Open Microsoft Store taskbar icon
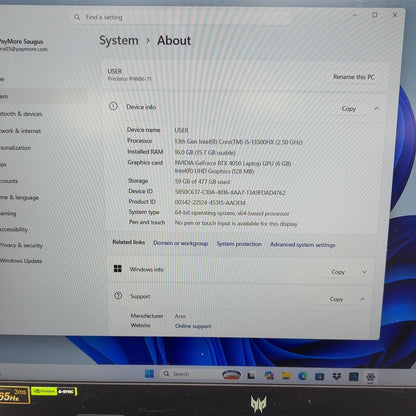416x416 pixels. point(320,376)
